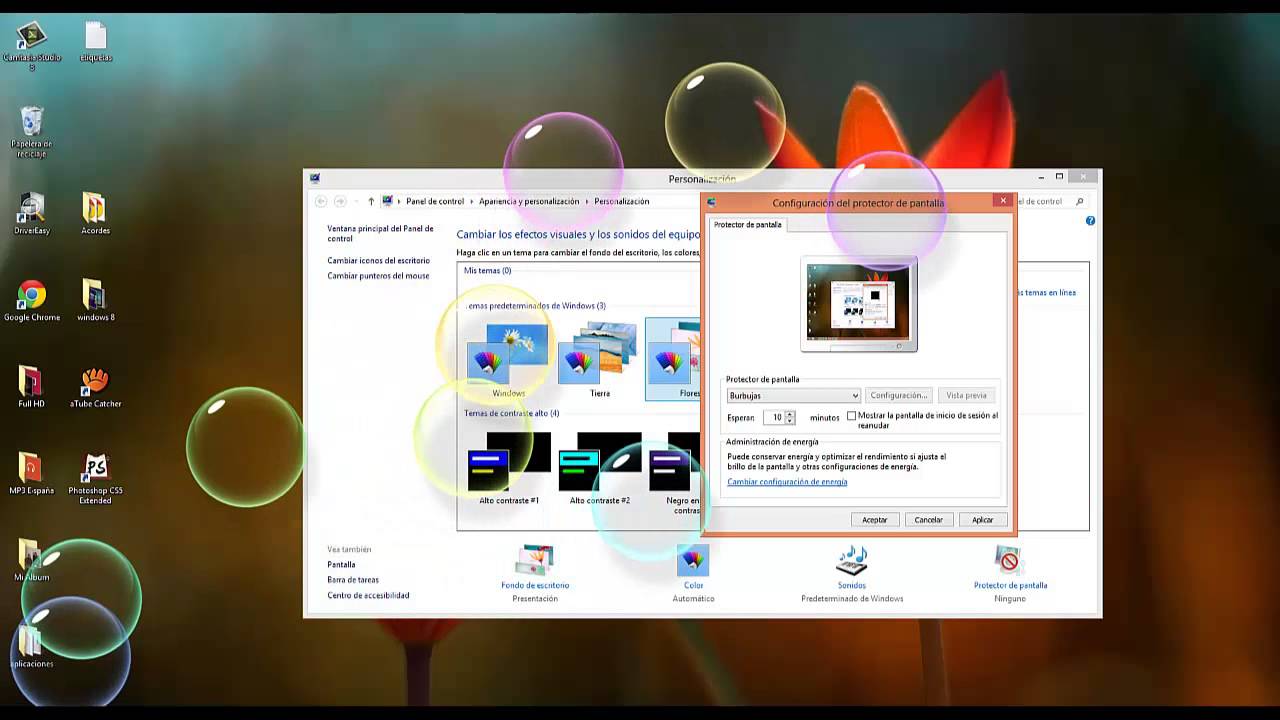Viewport: 1280px width, 720px height.
Task: Click the Fondo de escritorio text link
Action: pos(535,586)
